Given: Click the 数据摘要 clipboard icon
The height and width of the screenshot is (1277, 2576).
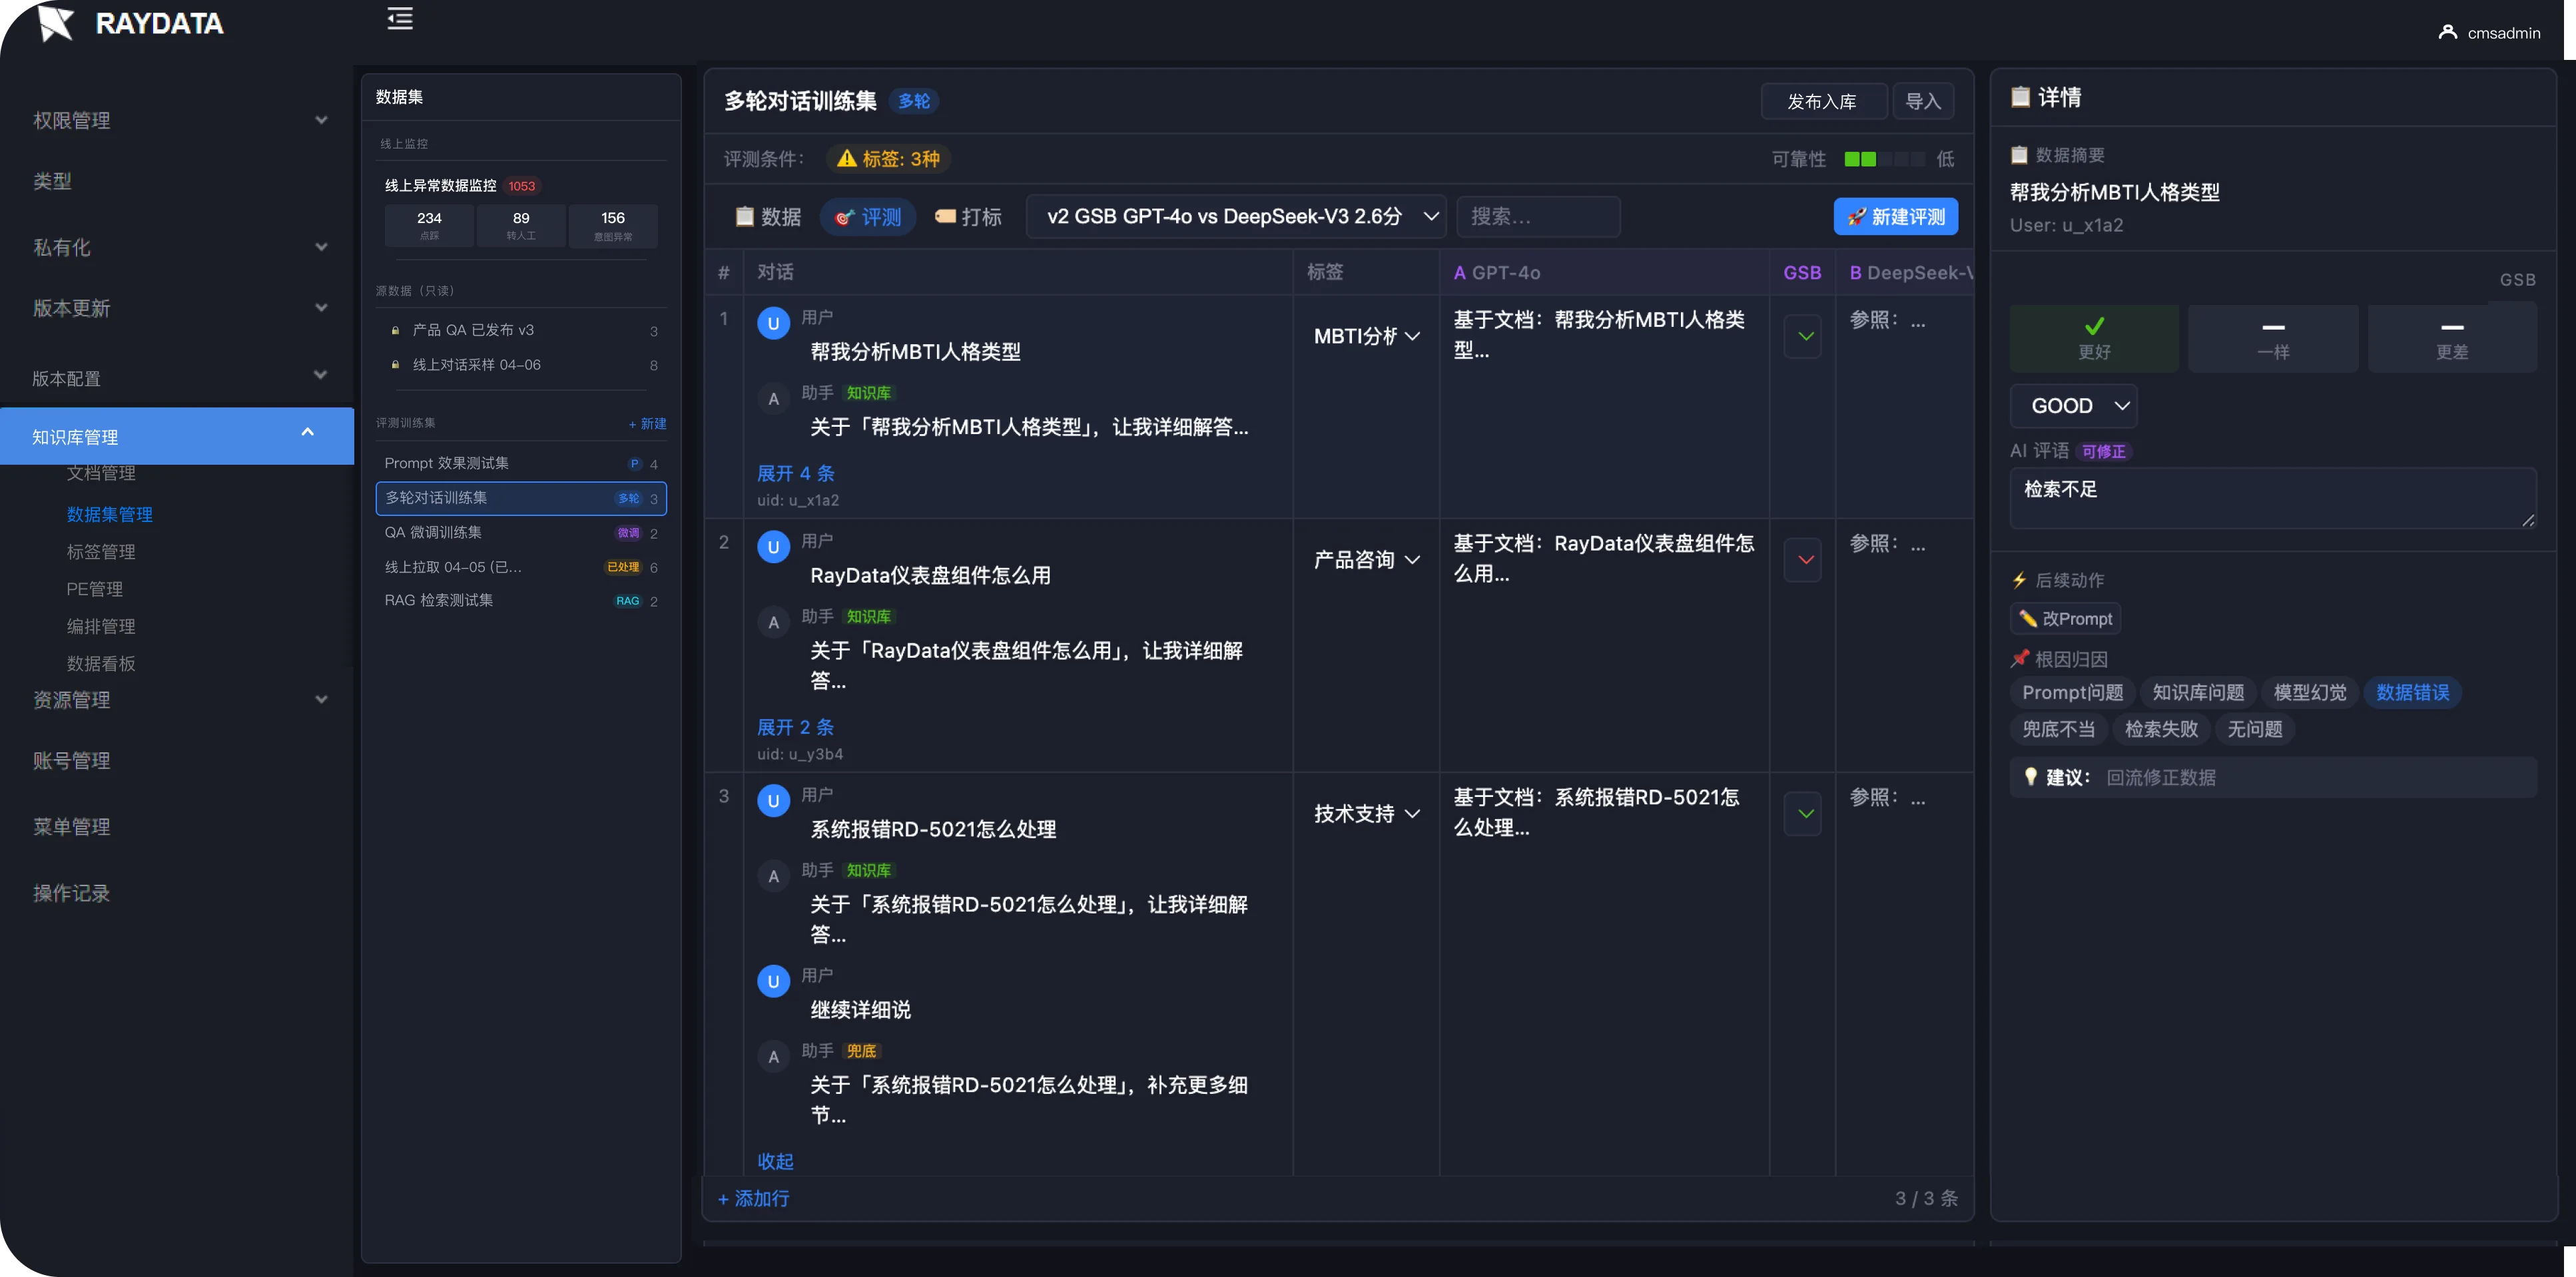Looking at the screenshot, I should point(2019,154).
